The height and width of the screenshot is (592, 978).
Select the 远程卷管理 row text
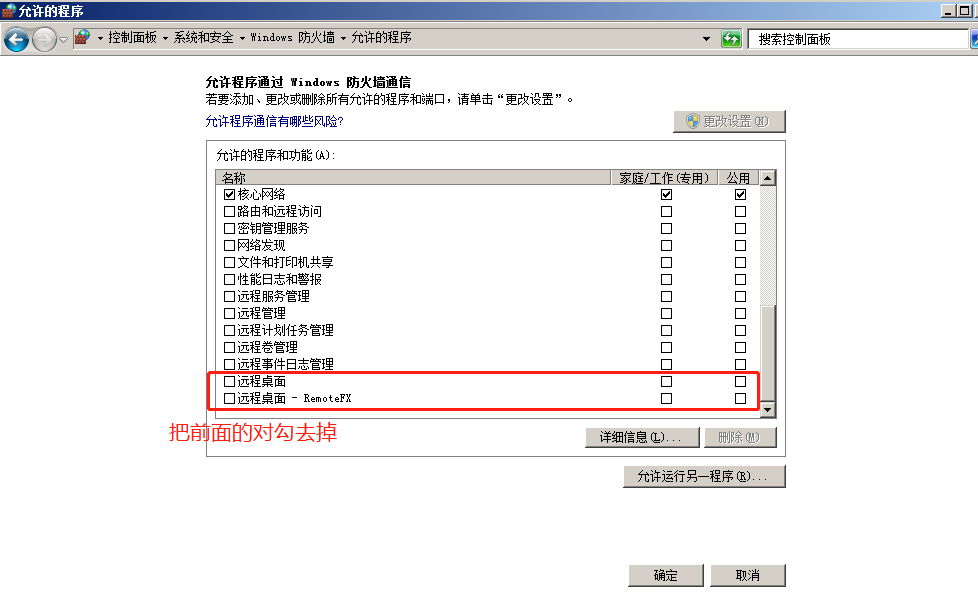267,347
